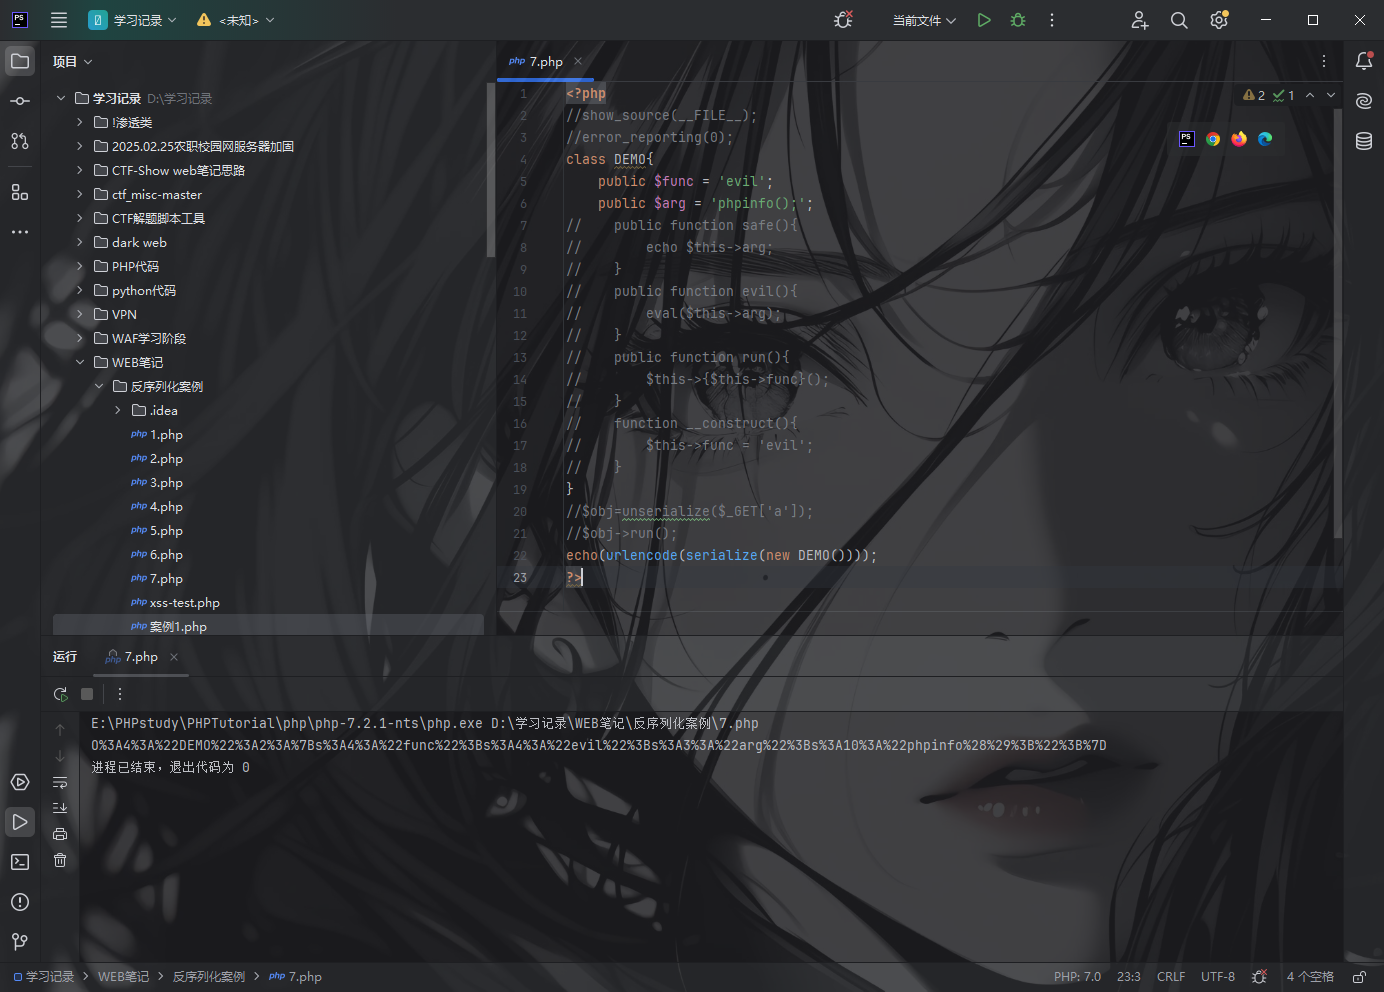The width and height of the screenshot is (1384, 992).
Task: Open the warnings inspection widget
Action: pyautogui.click(x=1268, y=95)
